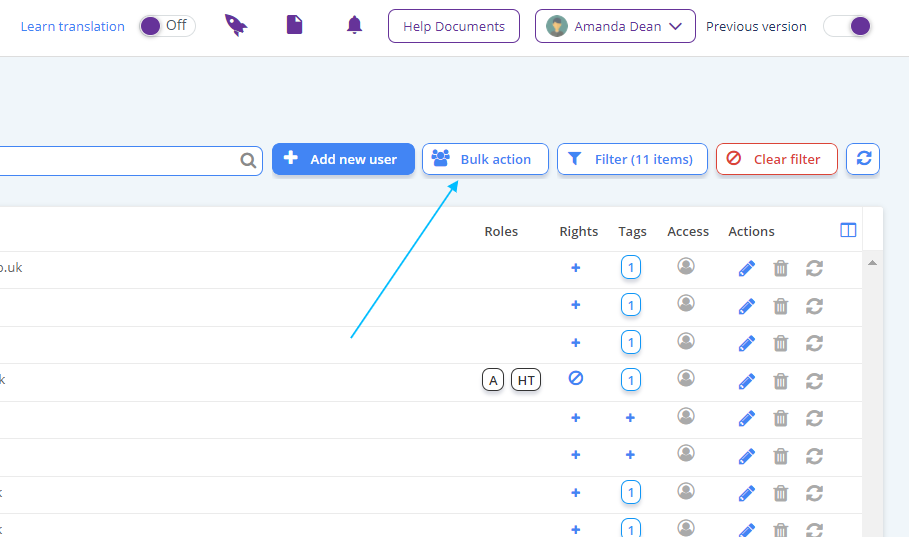The width and height of the screenshot is (909, 537).
Task: Click the Actions column header
Action: click(751, 231)
